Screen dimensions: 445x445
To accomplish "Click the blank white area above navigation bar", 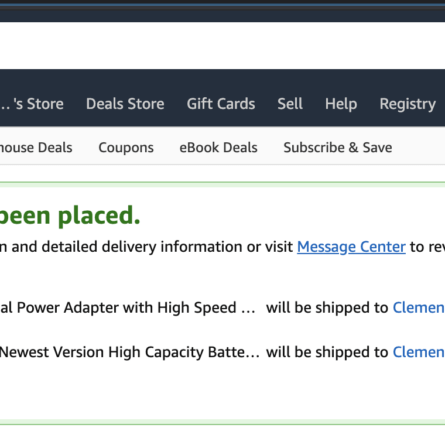I will [x=222, y=45].
